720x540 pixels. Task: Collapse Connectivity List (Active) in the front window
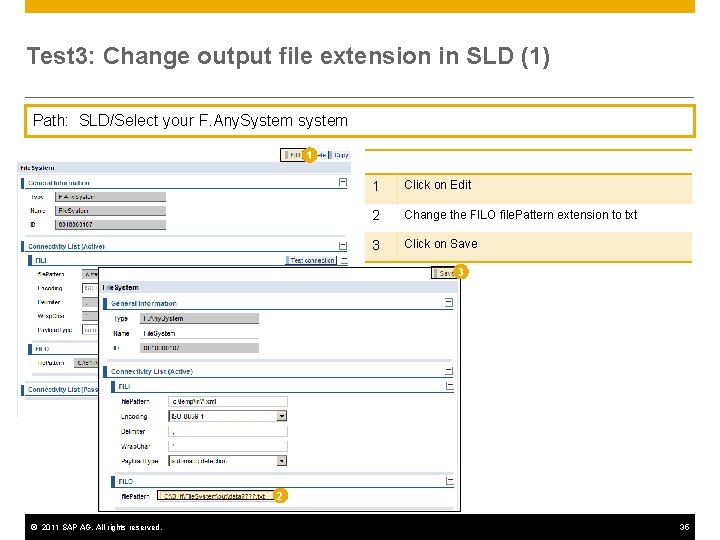click(449, 371)
